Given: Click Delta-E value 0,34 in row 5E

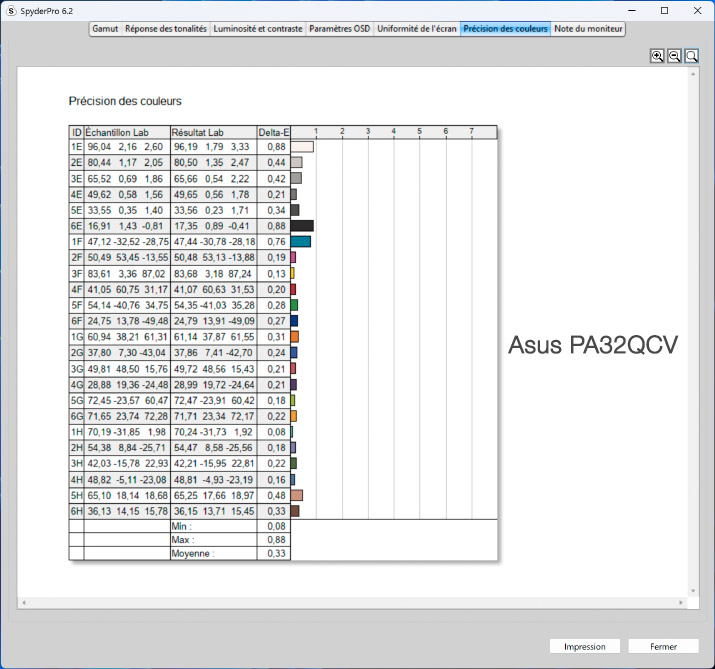Looking at the screenshot, I should (x=274, y=210).
